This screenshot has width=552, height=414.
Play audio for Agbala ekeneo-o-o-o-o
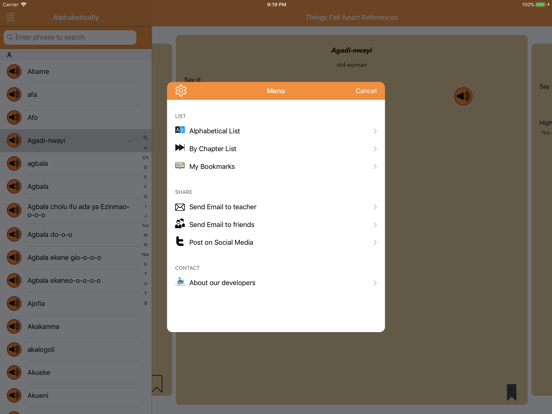tap(14, 281)
